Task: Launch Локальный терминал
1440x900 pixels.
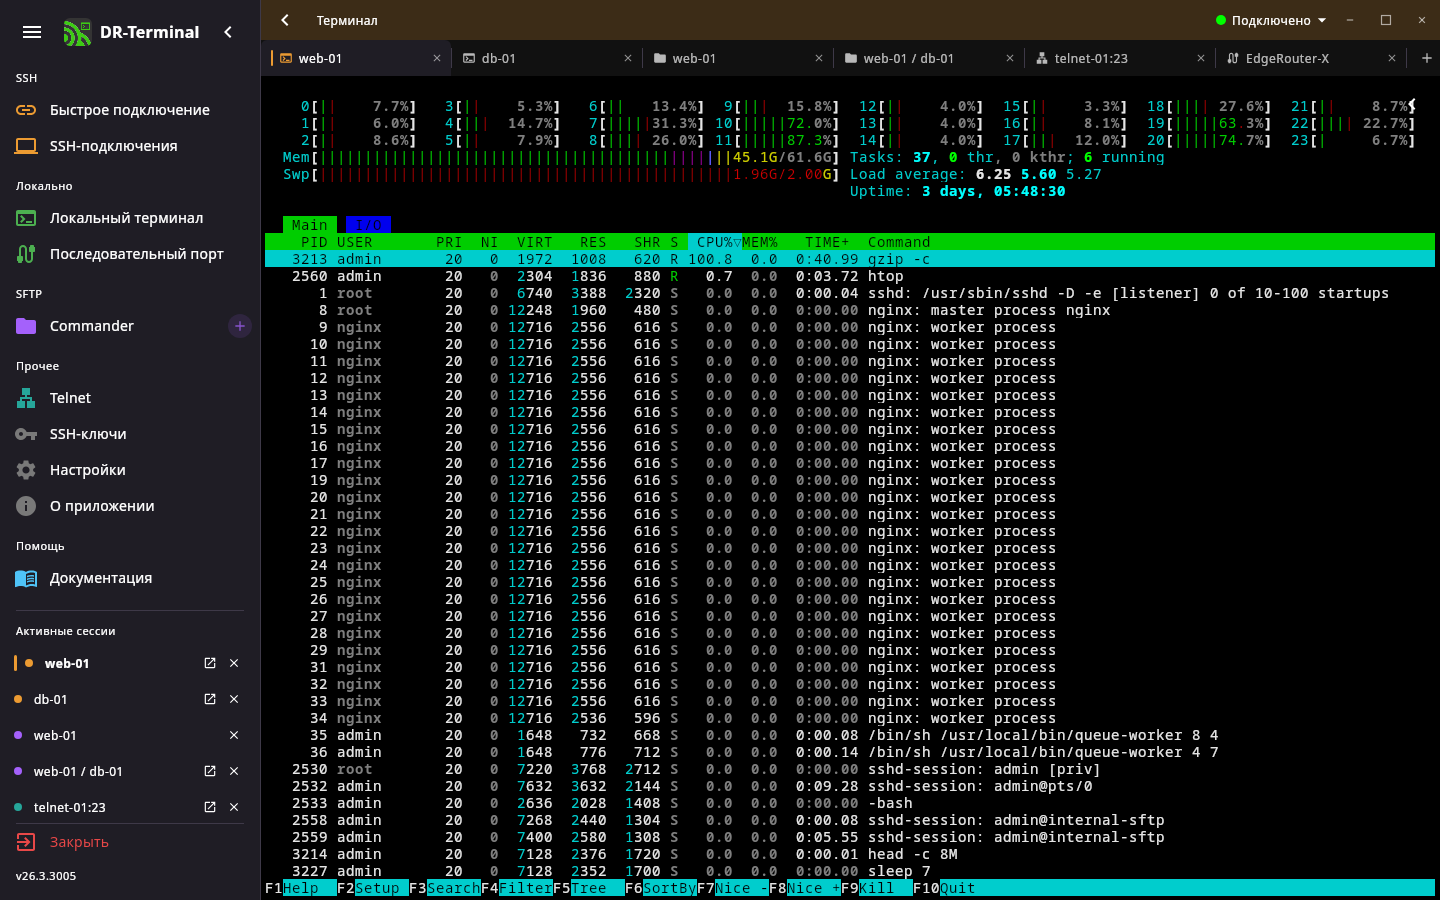Action: 130,218
